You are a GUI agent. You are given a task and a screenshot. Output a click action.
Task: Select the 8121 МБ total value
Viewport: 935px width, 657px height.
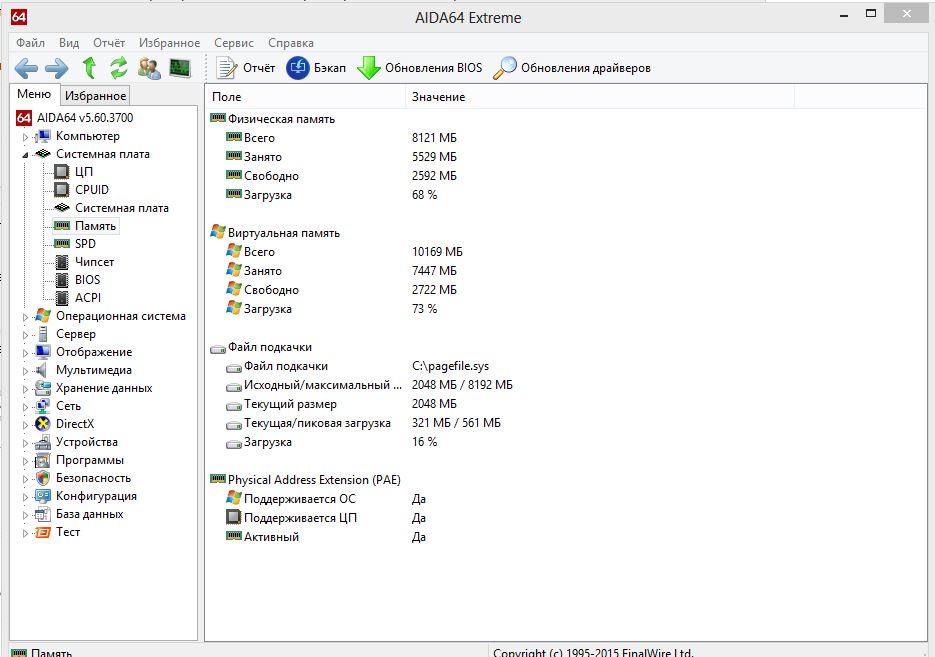434,138
